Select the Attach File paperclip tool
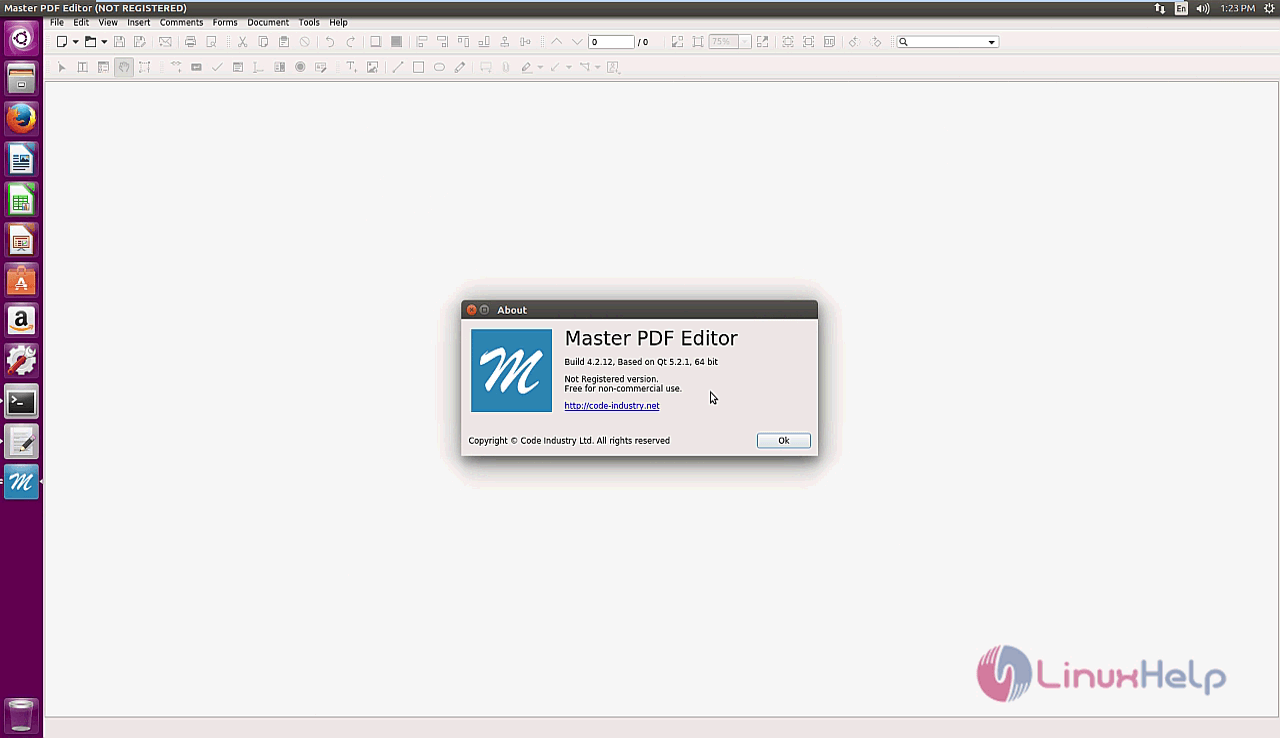Viewport: 1280px width, 738px height. click(505, 67)
